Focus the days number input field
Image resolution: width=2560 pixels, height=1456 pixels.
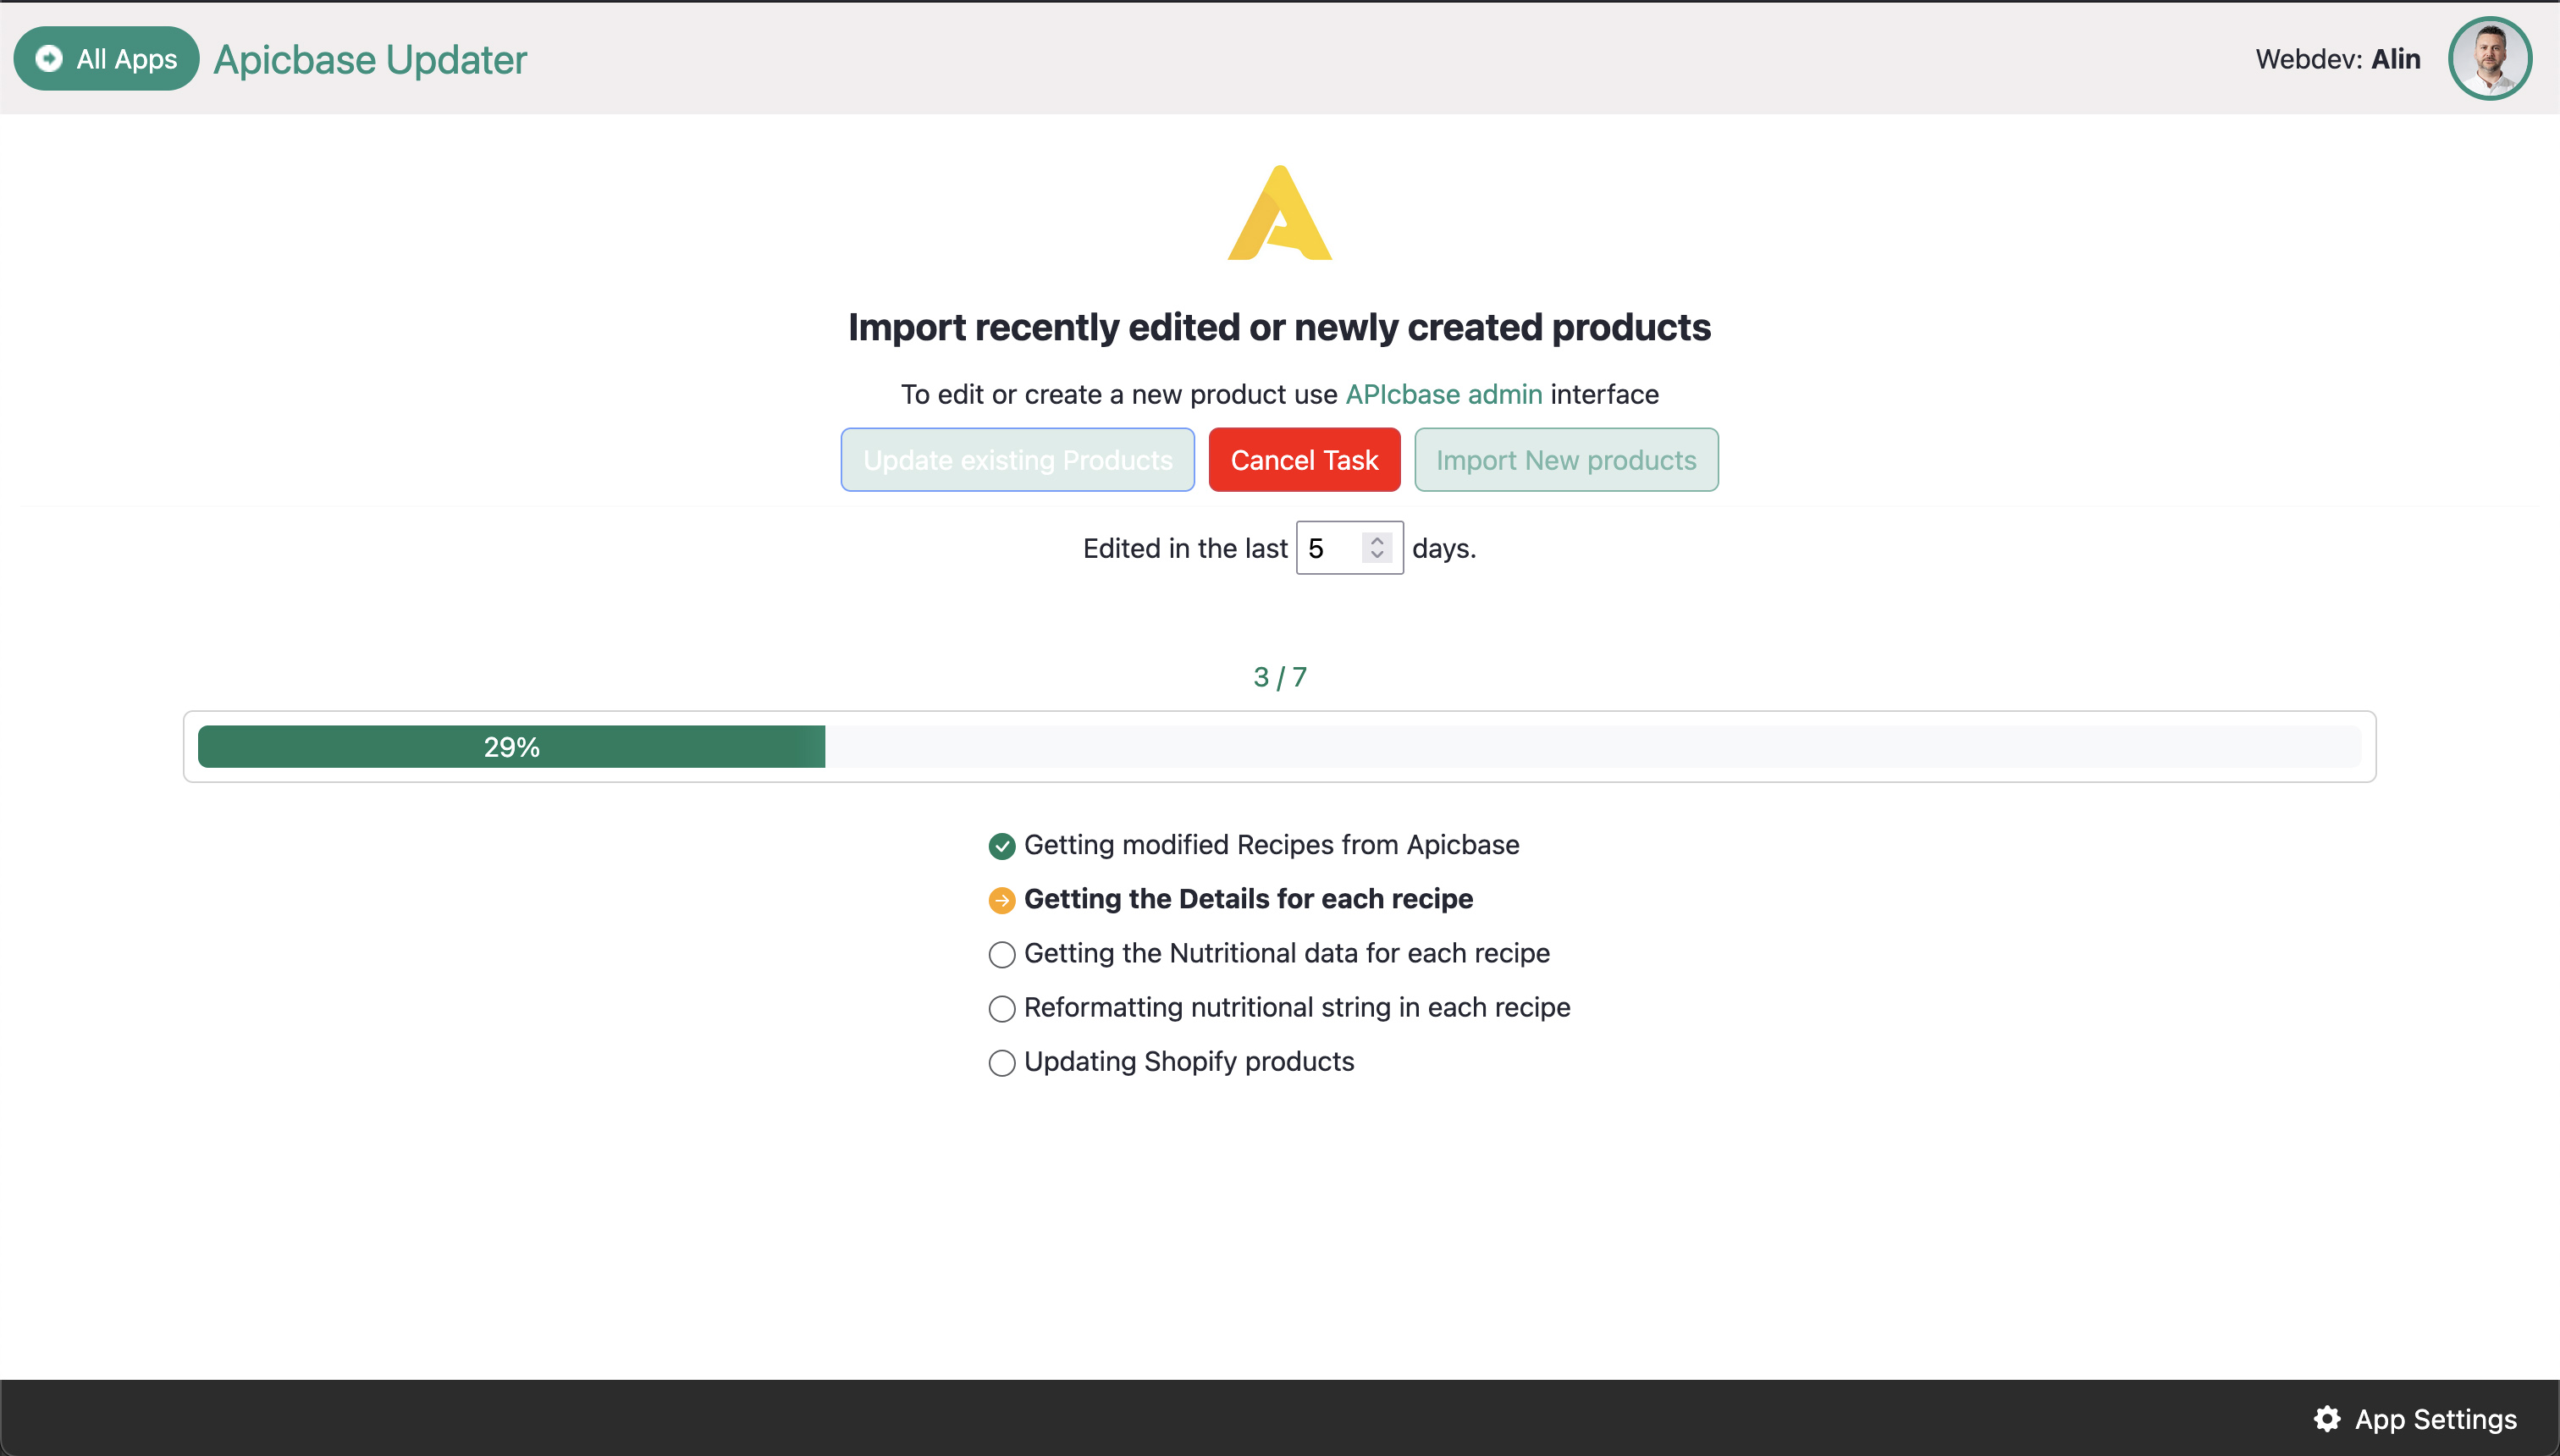[x=1349, y=548]
